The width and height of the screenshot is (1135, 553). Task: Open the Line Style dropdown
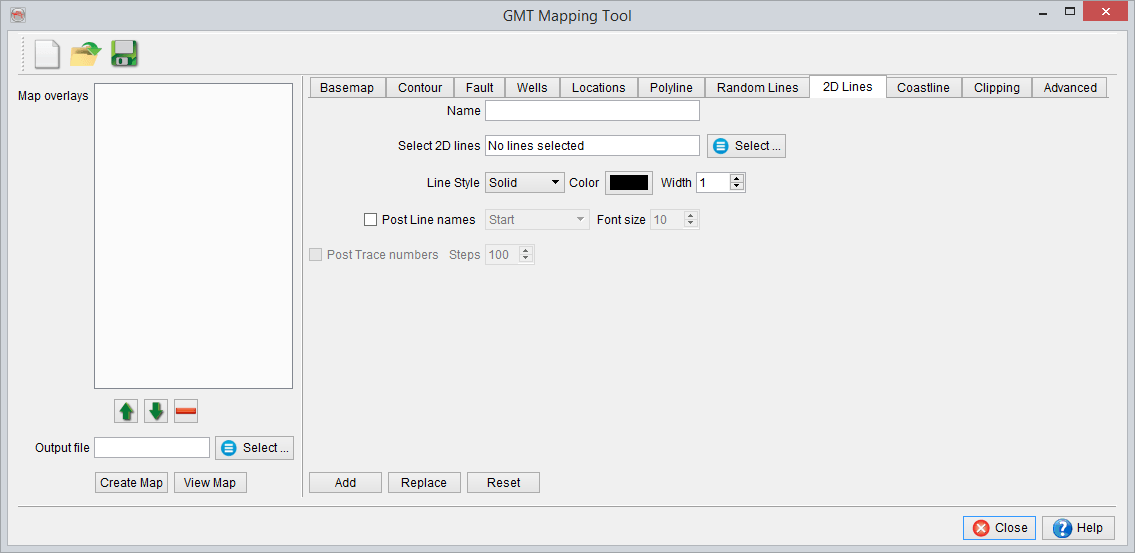[525, 183]
